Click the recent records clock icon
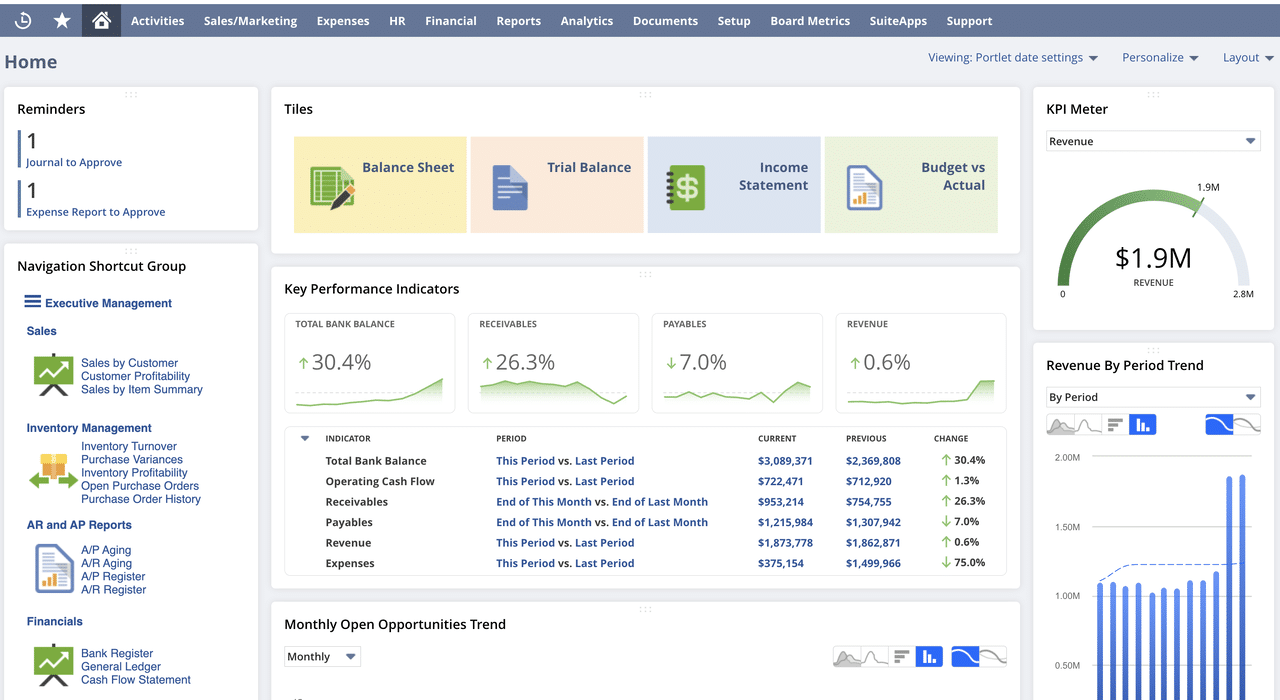1280x700 pixels. click(21, 20)
